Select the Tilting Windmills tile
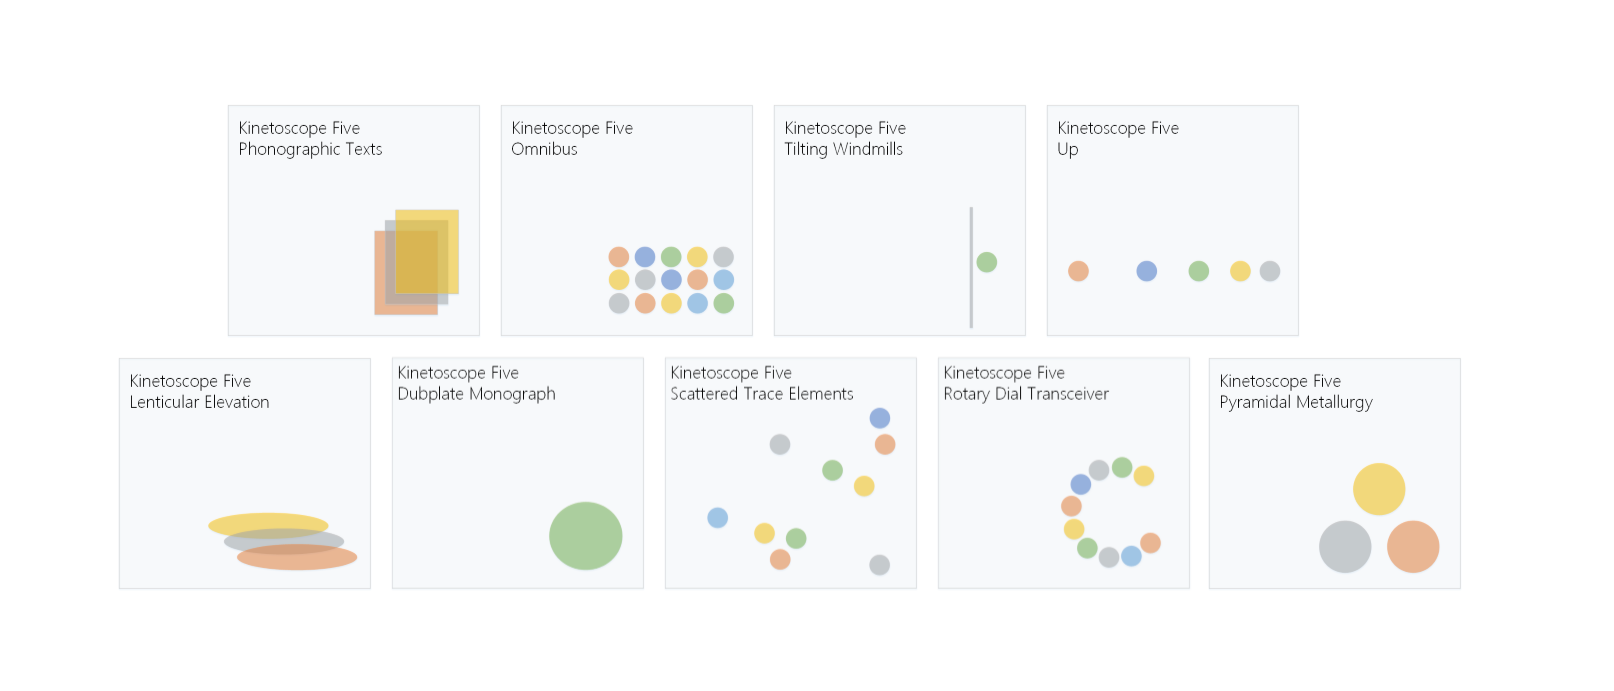The image size is (1614, 691). click(x=899, y=220)
